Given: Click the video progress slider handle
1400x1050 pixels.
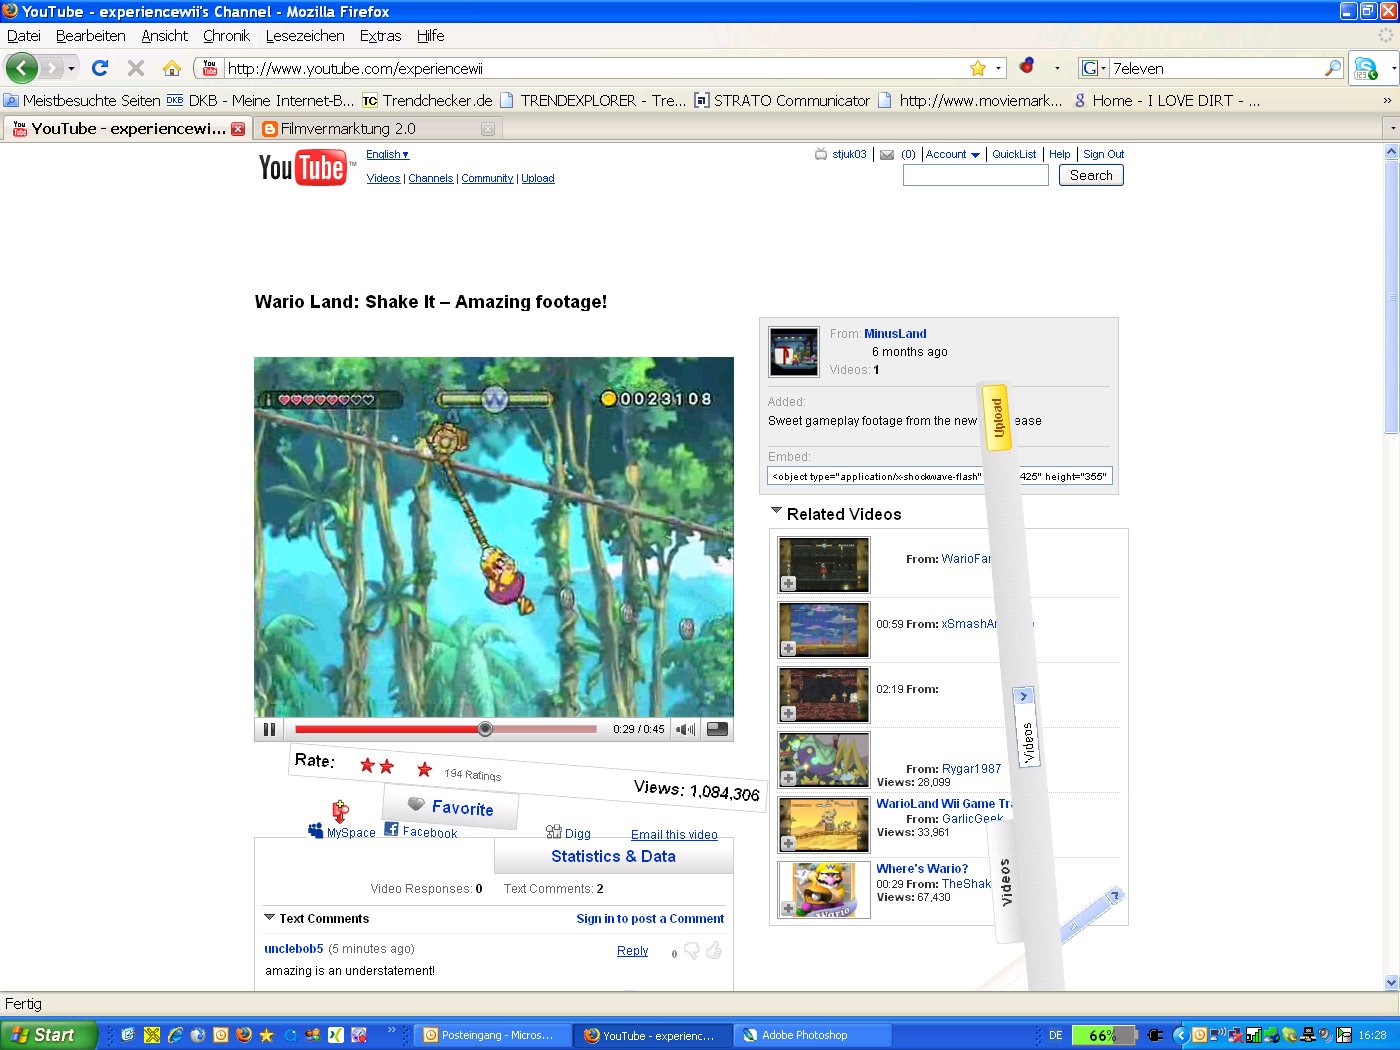Looking at the screenshot, I should point(485,729).
